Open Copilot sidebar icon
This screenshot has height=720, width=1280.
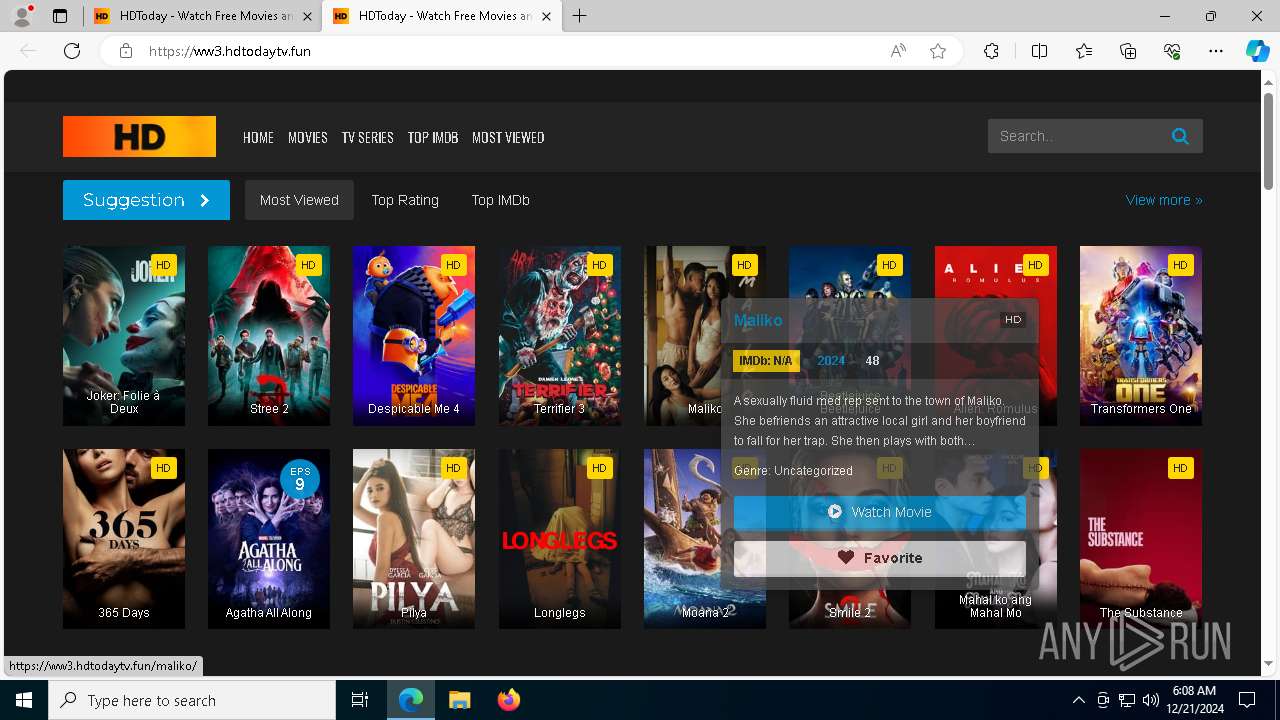(1257, 51)
